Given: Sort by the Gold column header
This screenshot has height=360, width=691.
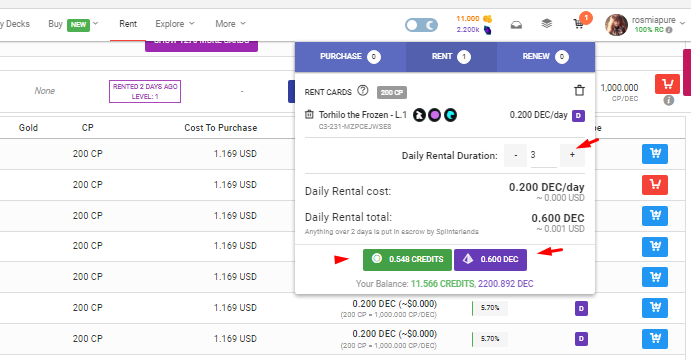Looking at the screenshot, I should coord(28,128).
